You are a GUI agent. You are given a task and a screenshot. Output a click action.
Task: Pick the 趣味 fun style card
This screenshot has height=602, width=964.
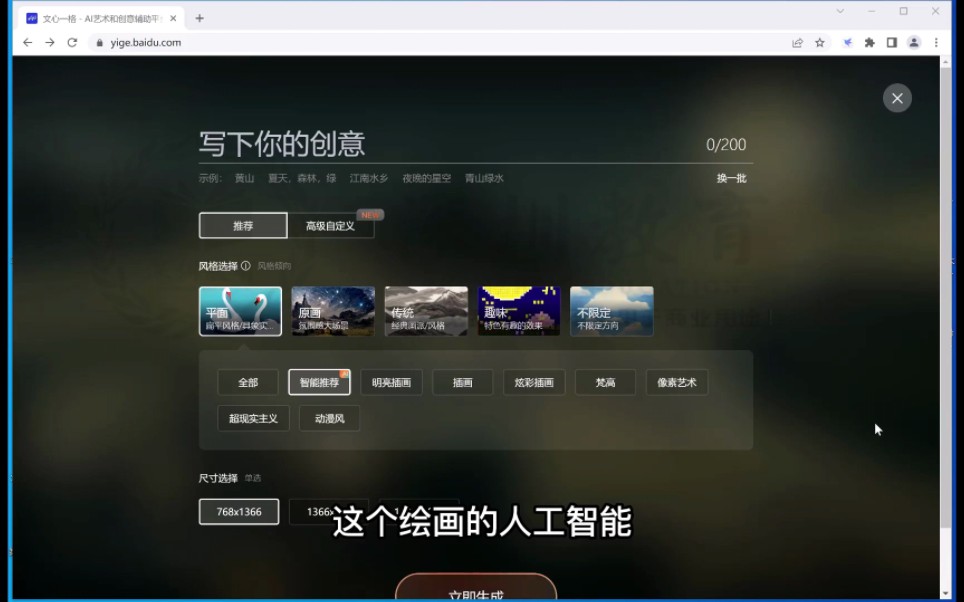[x=518, y=310]
